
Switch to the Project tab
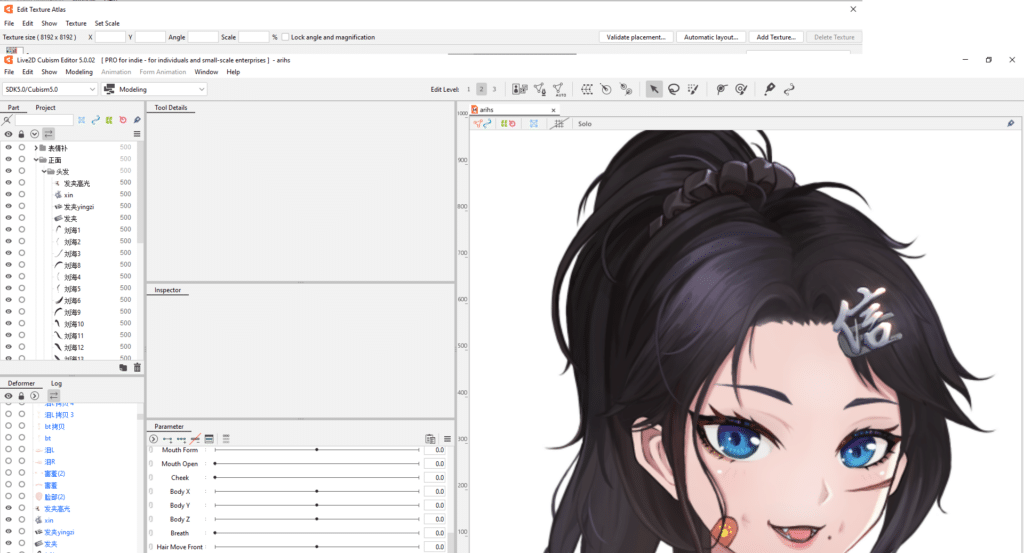[x=46, y=107]
